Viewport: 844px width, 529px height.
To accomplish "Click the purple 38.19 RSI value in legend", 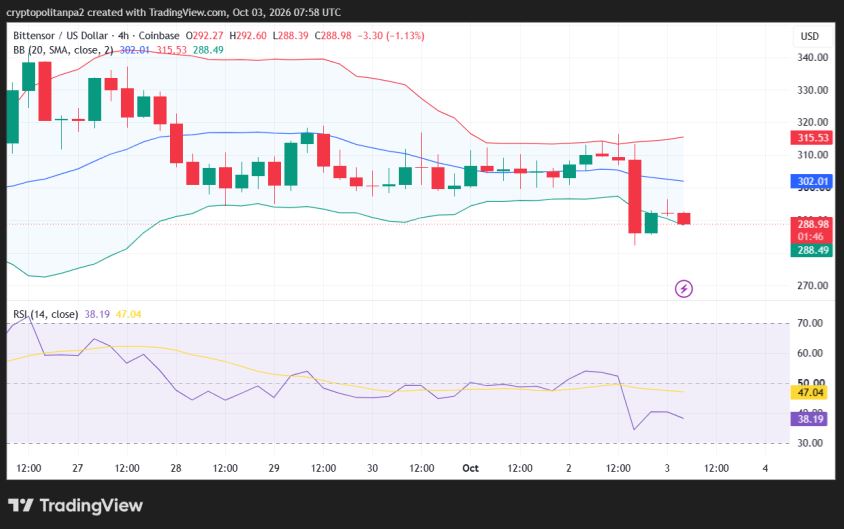I will 97,314.
